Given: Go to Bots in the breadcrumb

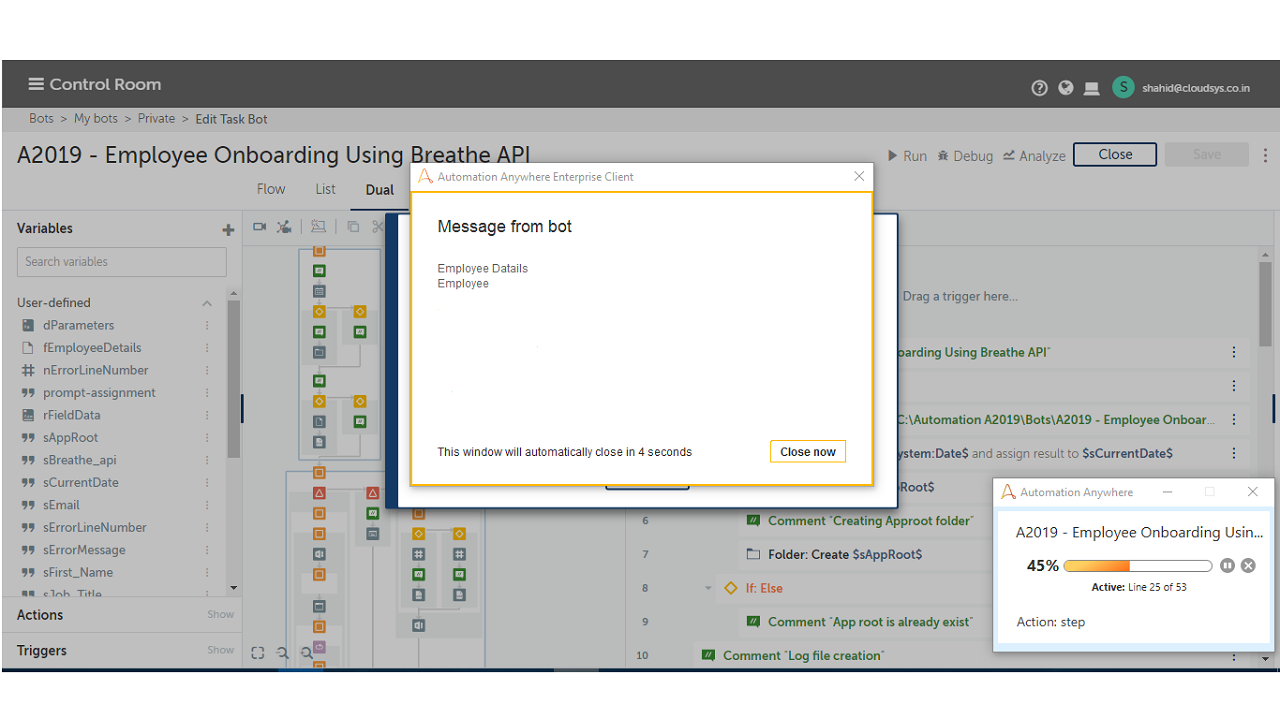Looking at the screenshot, I should [42, 118].
